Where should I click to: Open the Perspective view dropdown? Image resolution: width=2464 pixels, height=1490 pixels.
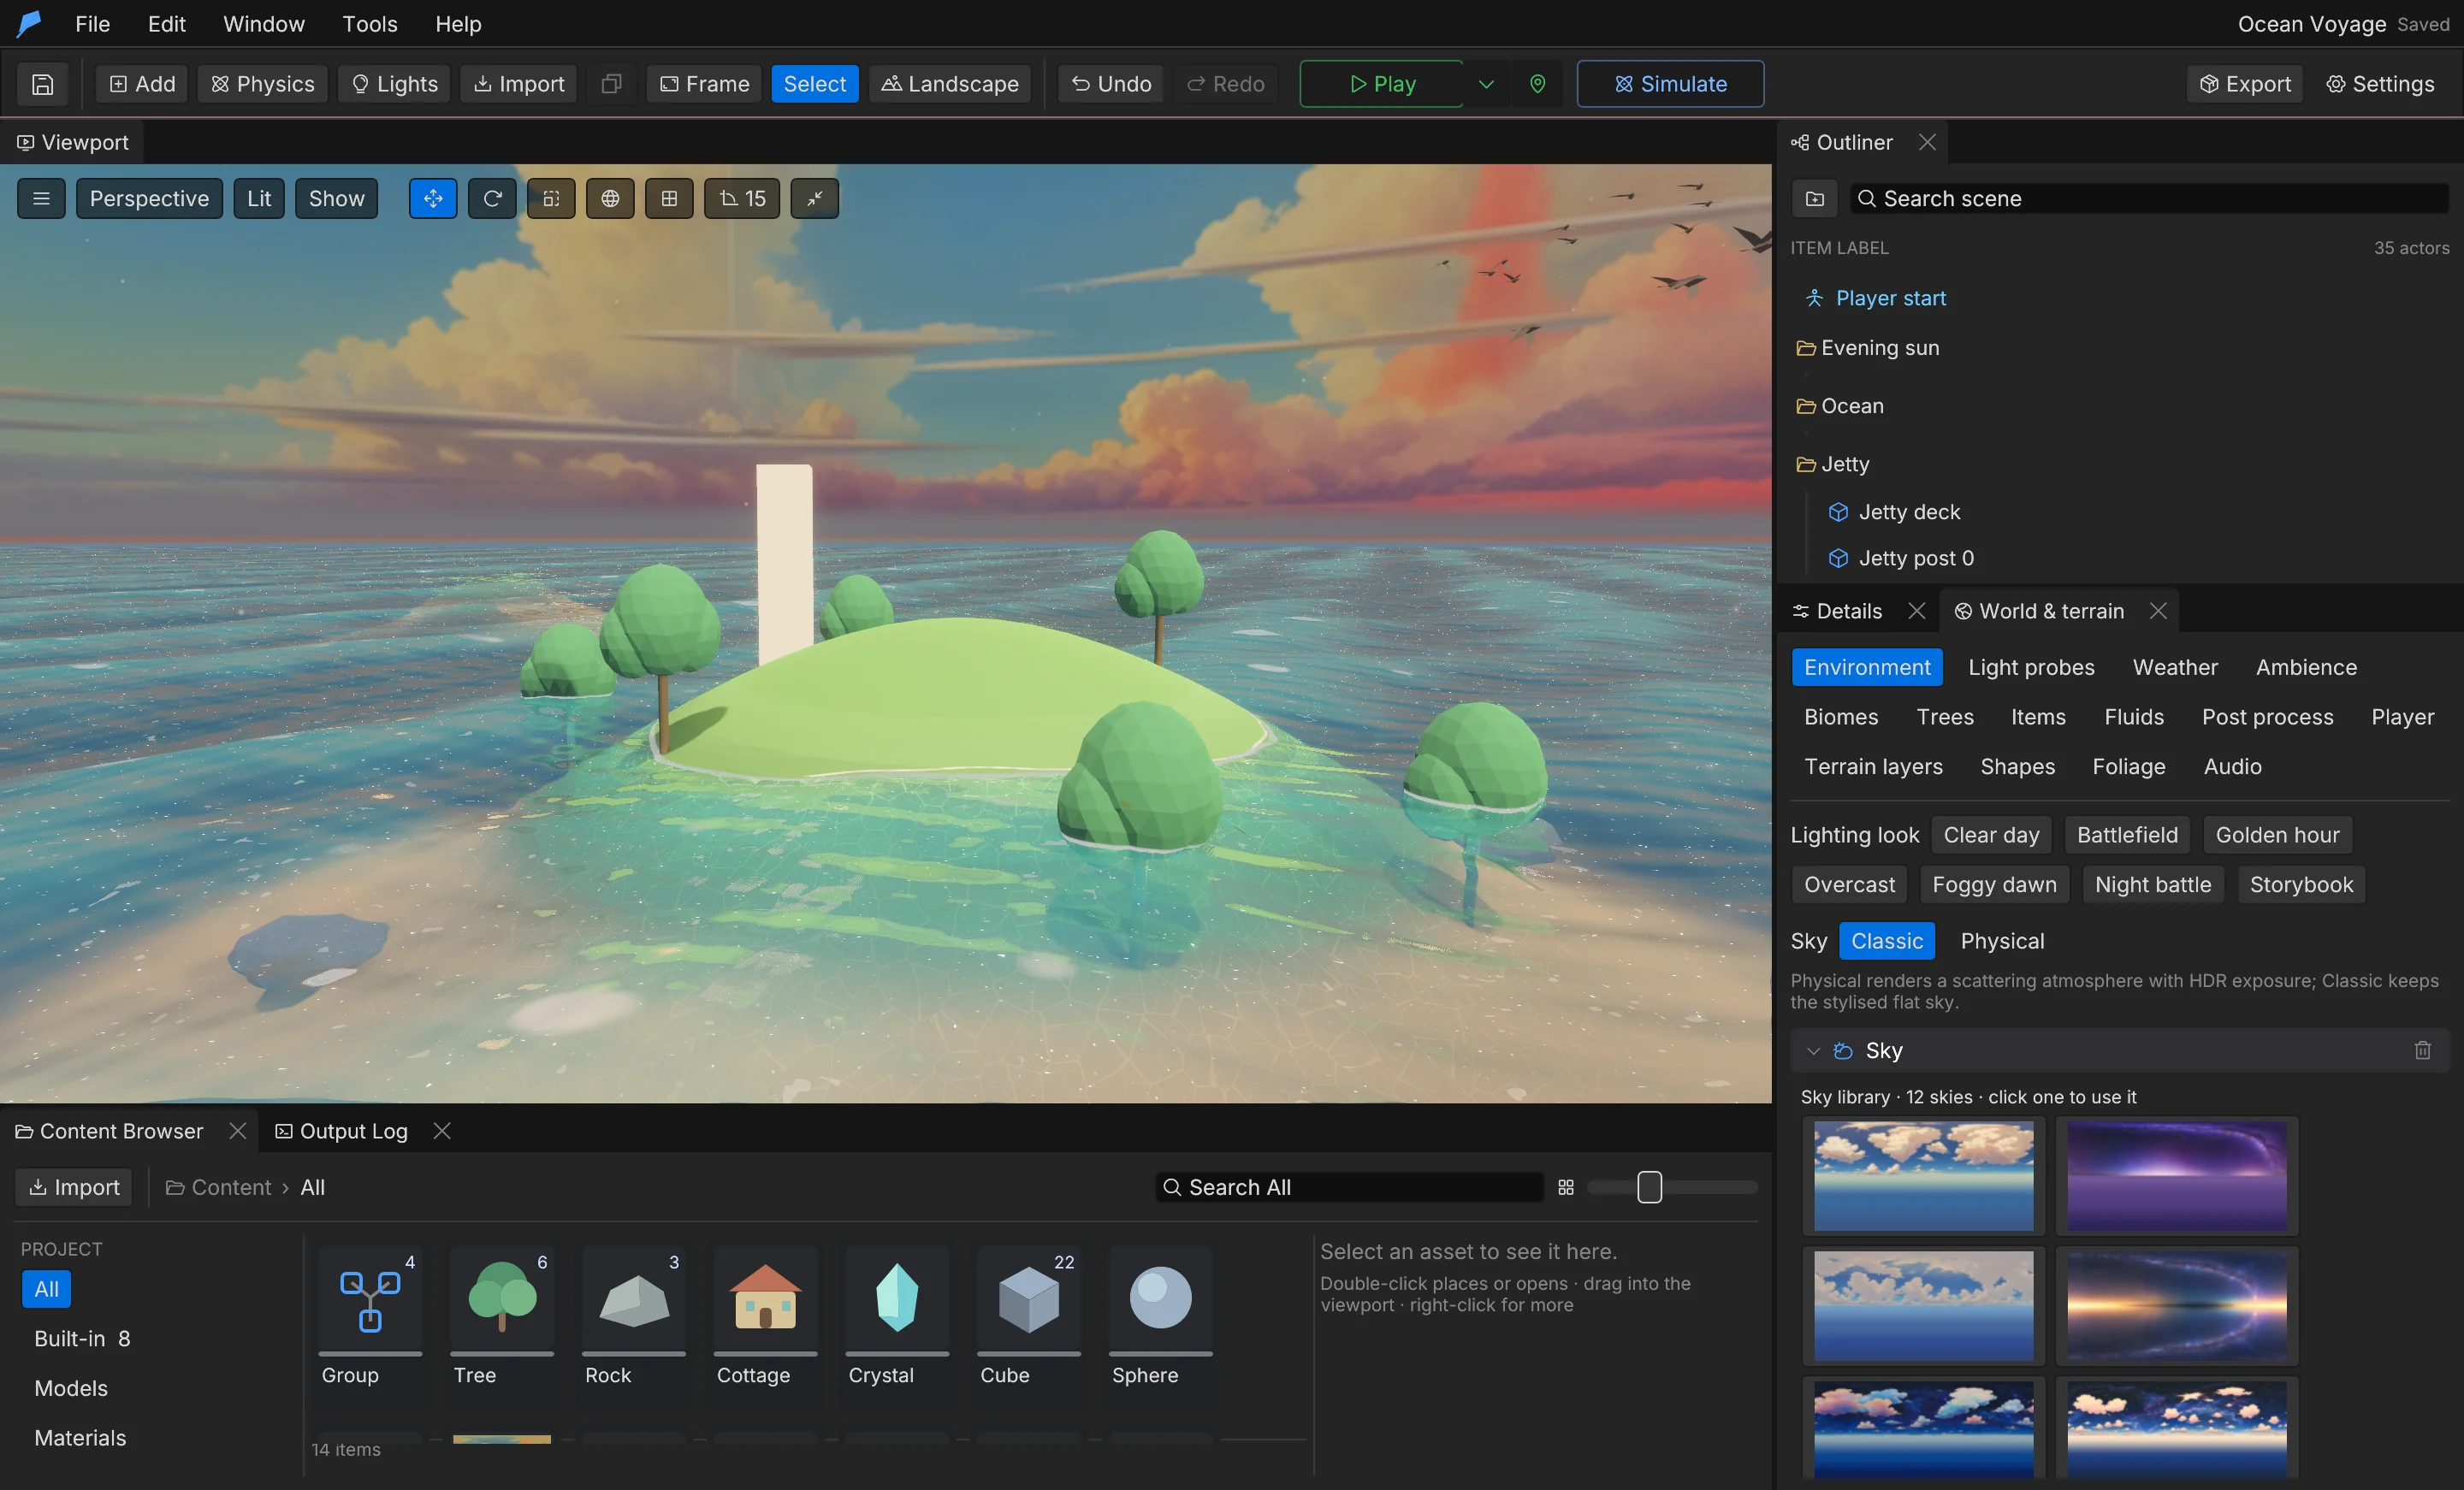[x=149, y=198]
